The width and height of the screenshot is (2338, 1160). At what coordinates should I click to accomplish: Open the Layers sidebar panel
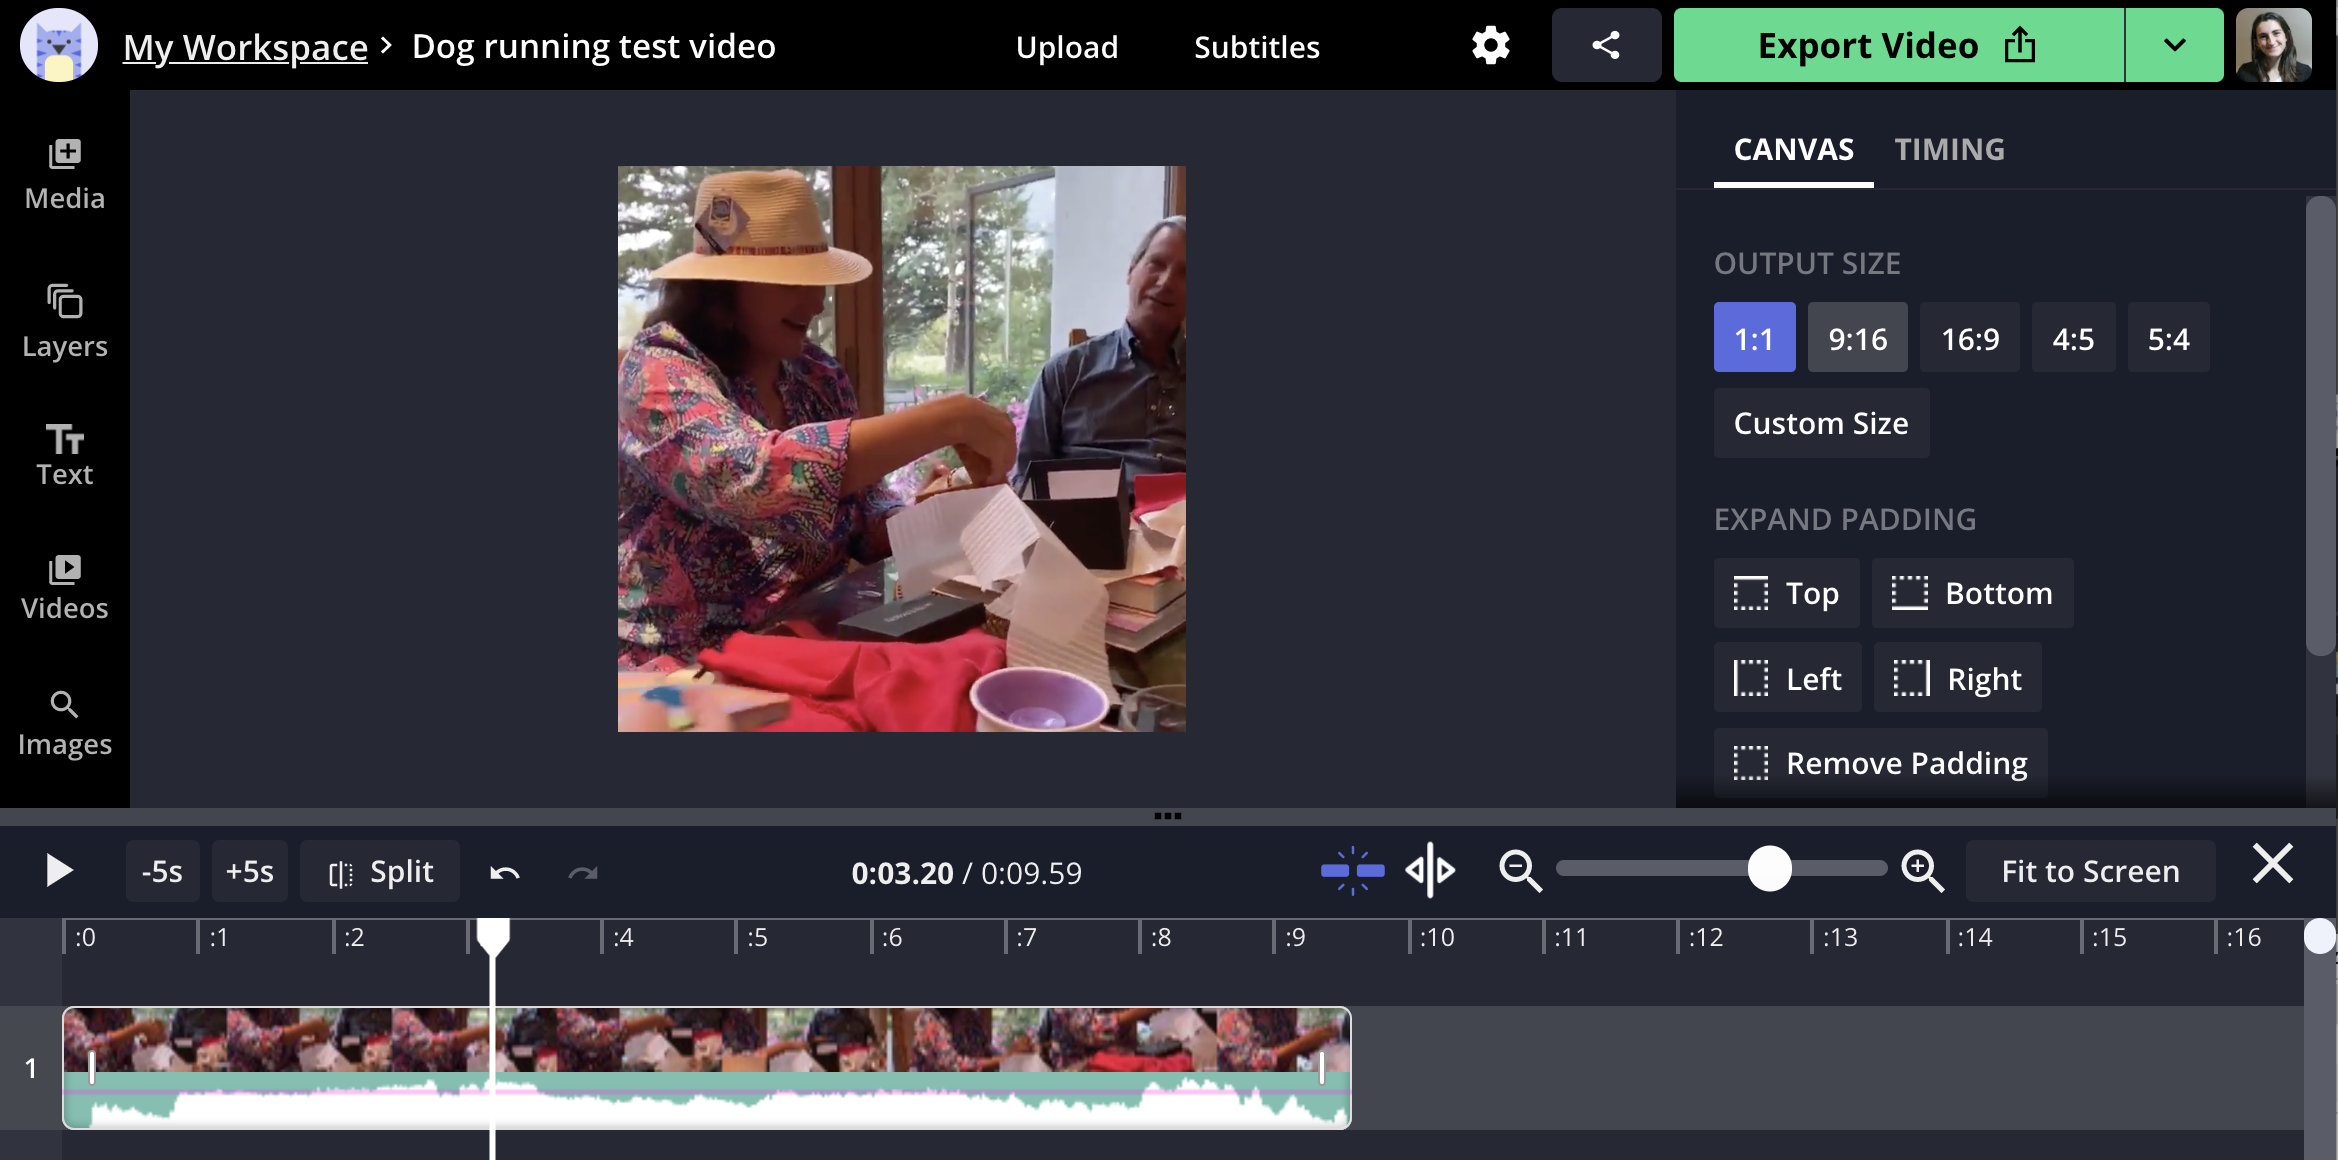tap(64, 321)
